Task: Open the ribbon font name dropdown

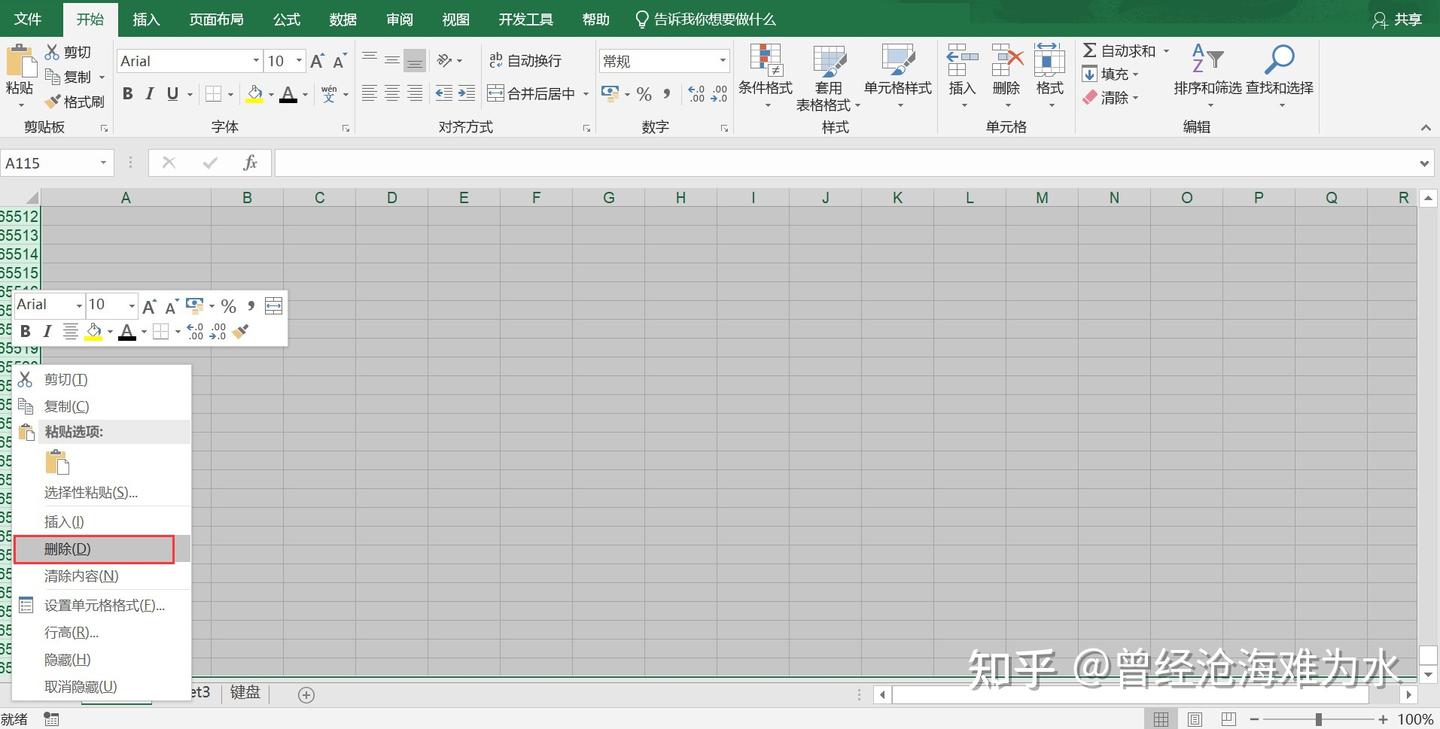Action: coord(255,61)
